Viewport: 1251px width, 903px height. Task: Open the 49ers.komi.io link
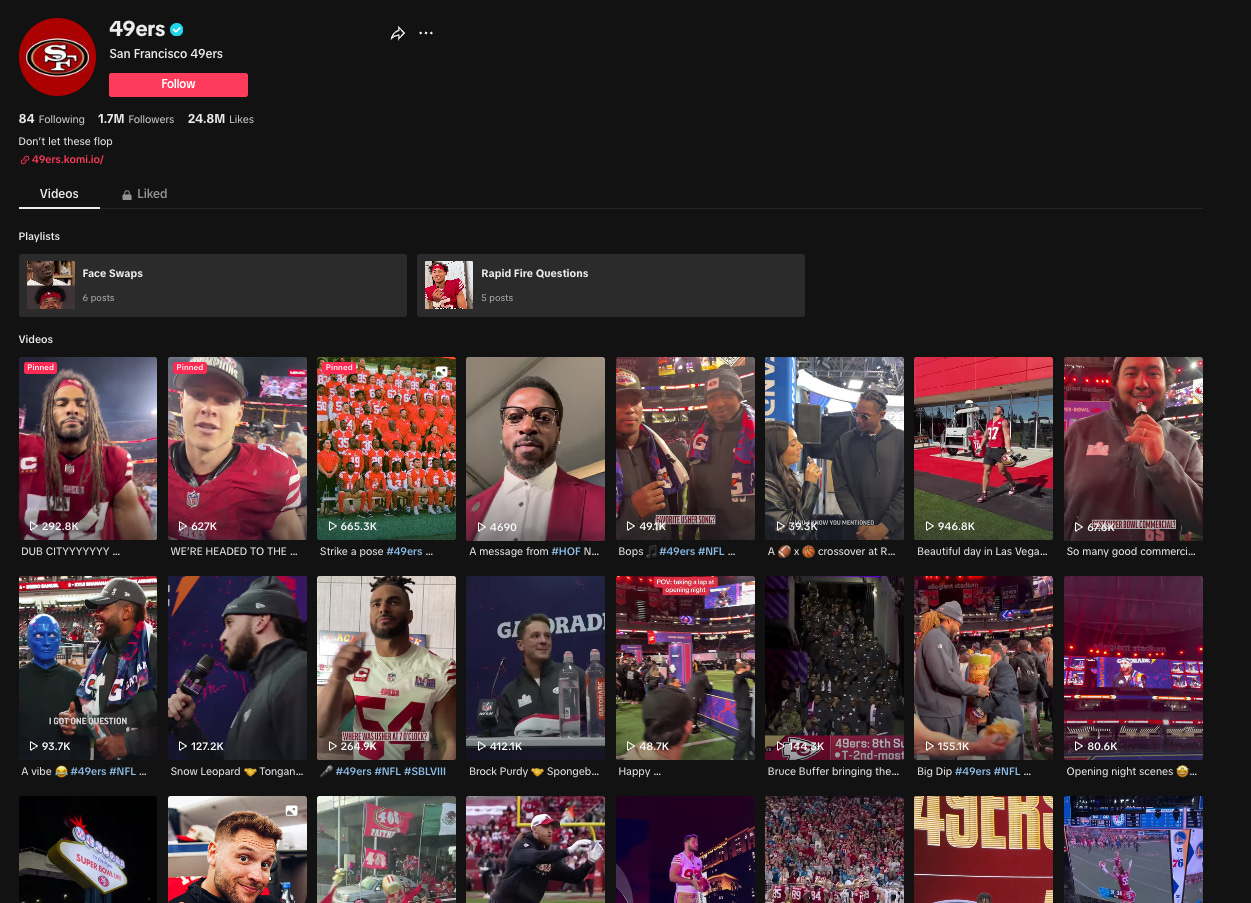67,160
